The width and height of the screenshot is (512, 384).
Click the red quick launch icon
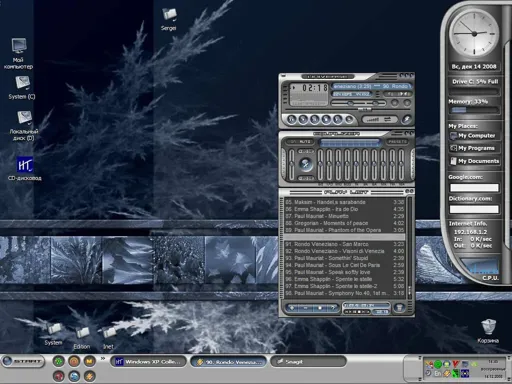(59, 376)
